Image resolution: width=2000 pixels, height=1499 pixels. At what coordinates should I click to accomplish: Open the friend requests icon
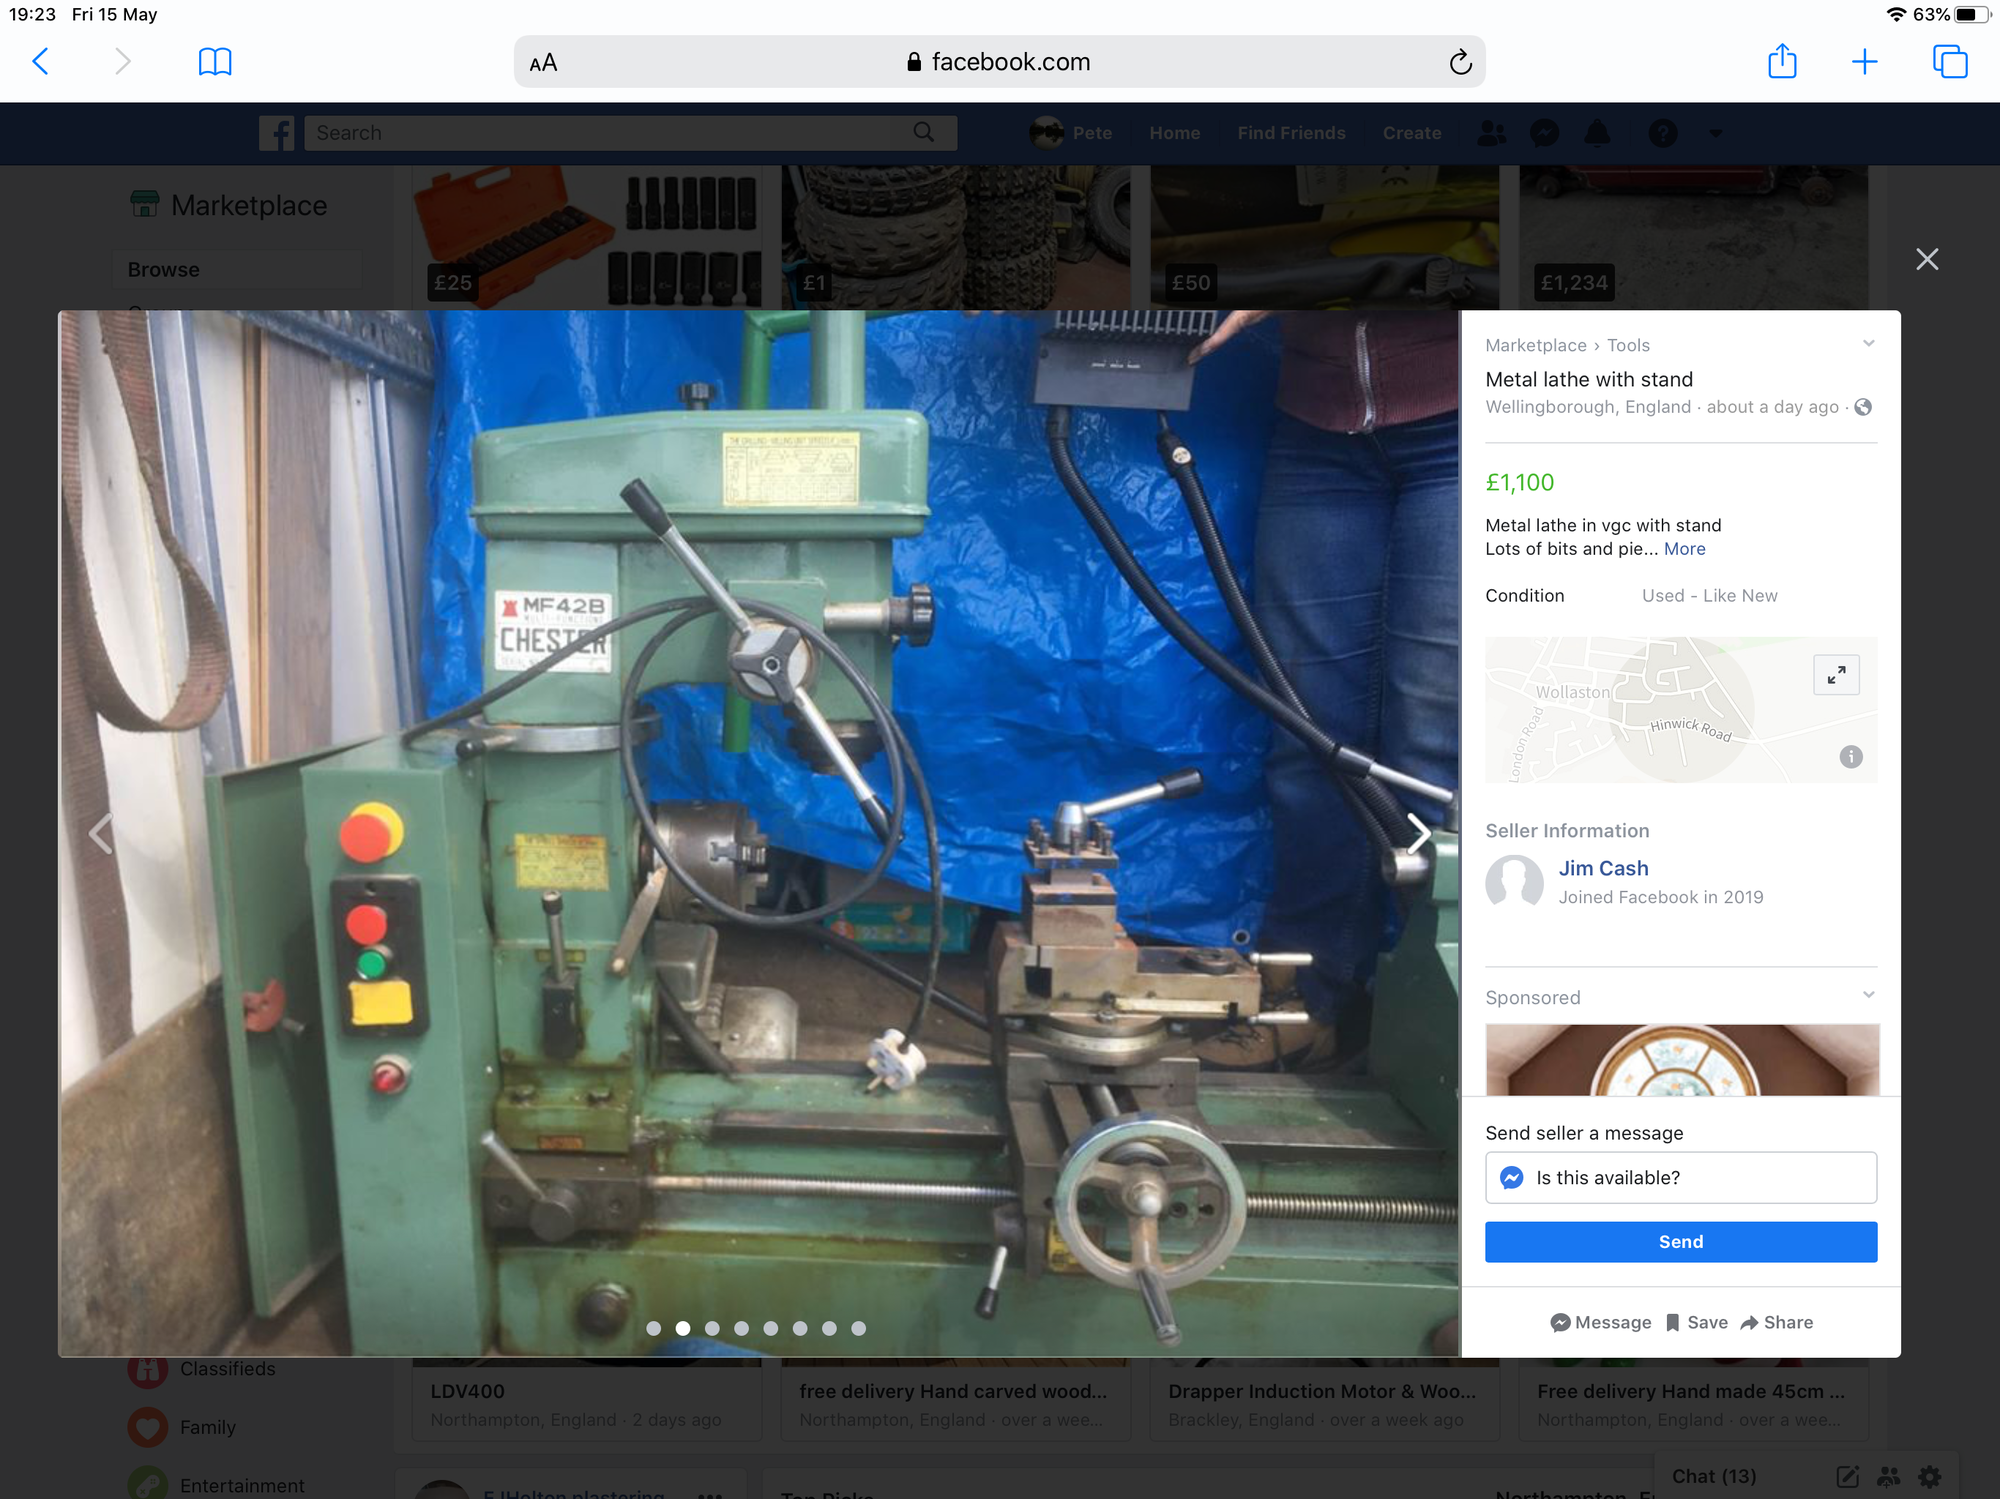[1492, 133]
